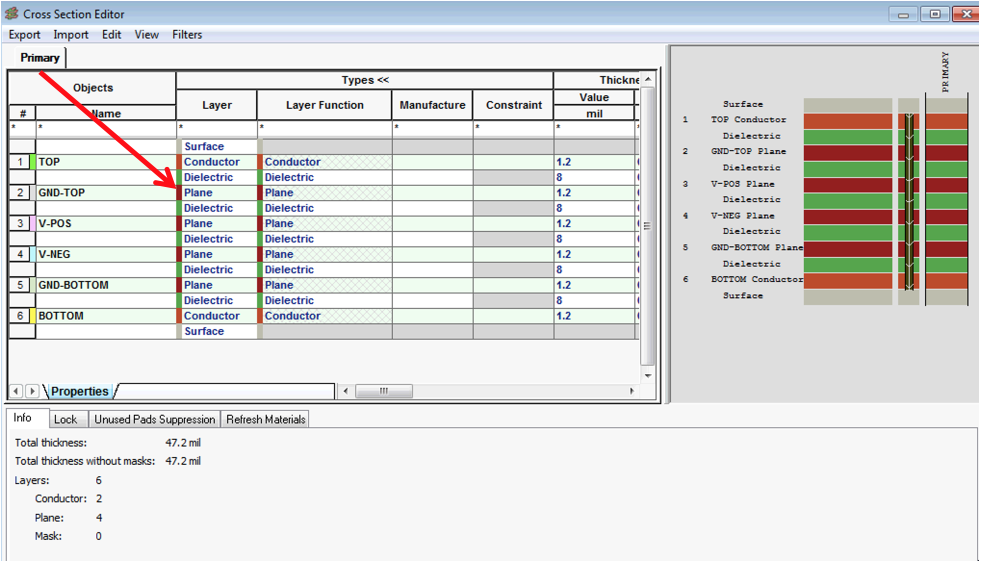The width and height of the screenshot is (981, 564).
Task: Click the sheet tab scroll-right arrow
Action: (32, 391)
